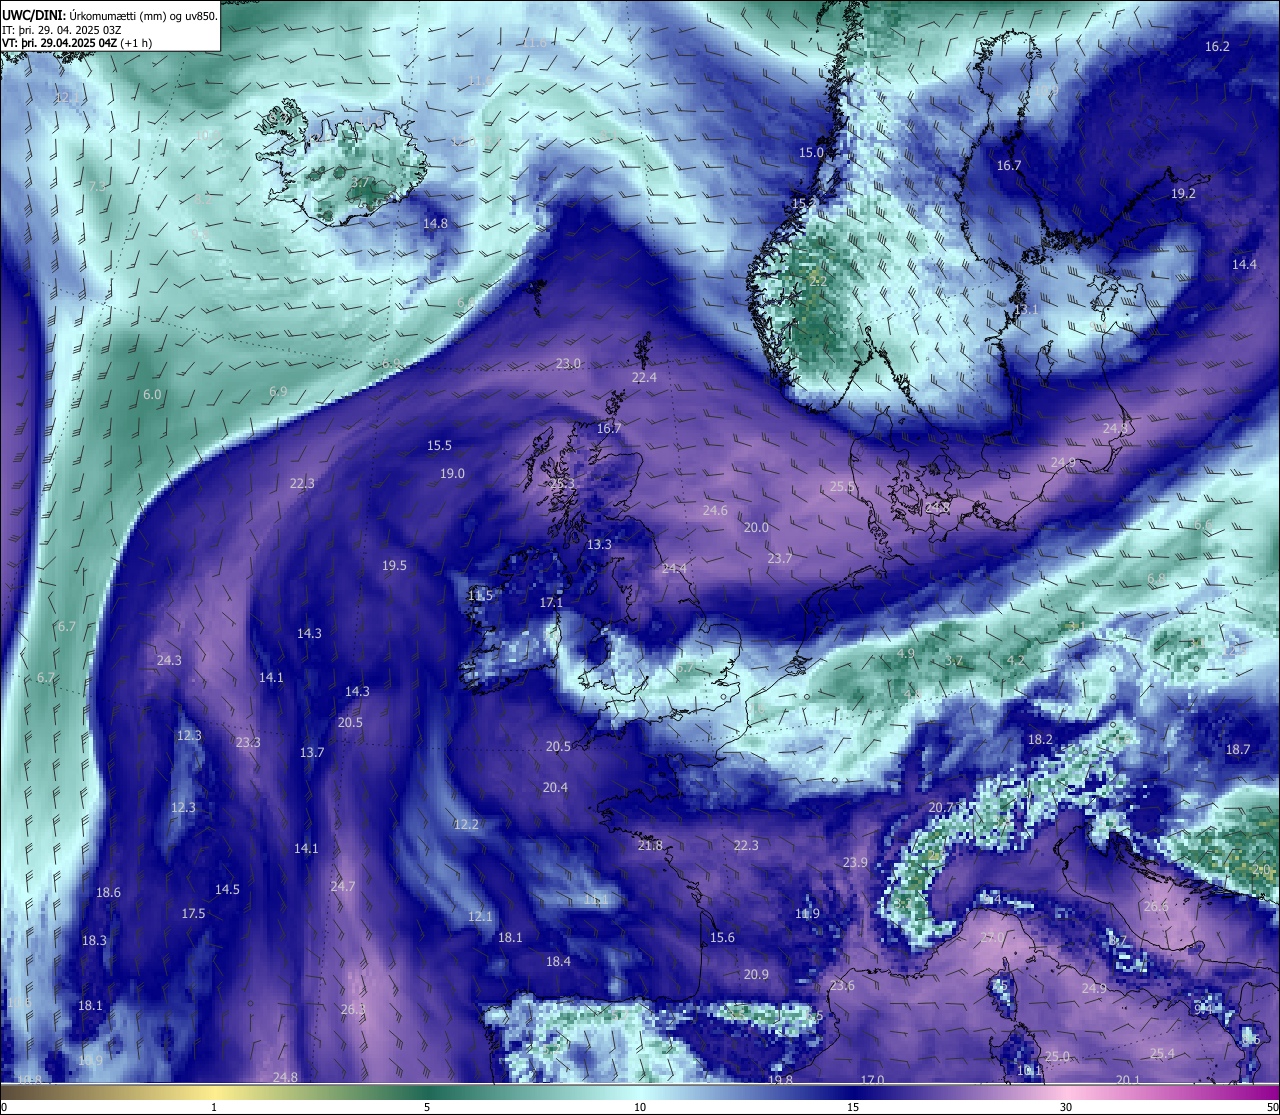Screen dimensions: 1280x1115
Task: Select the 15.6 value label
Action: [x=722, y=937]
